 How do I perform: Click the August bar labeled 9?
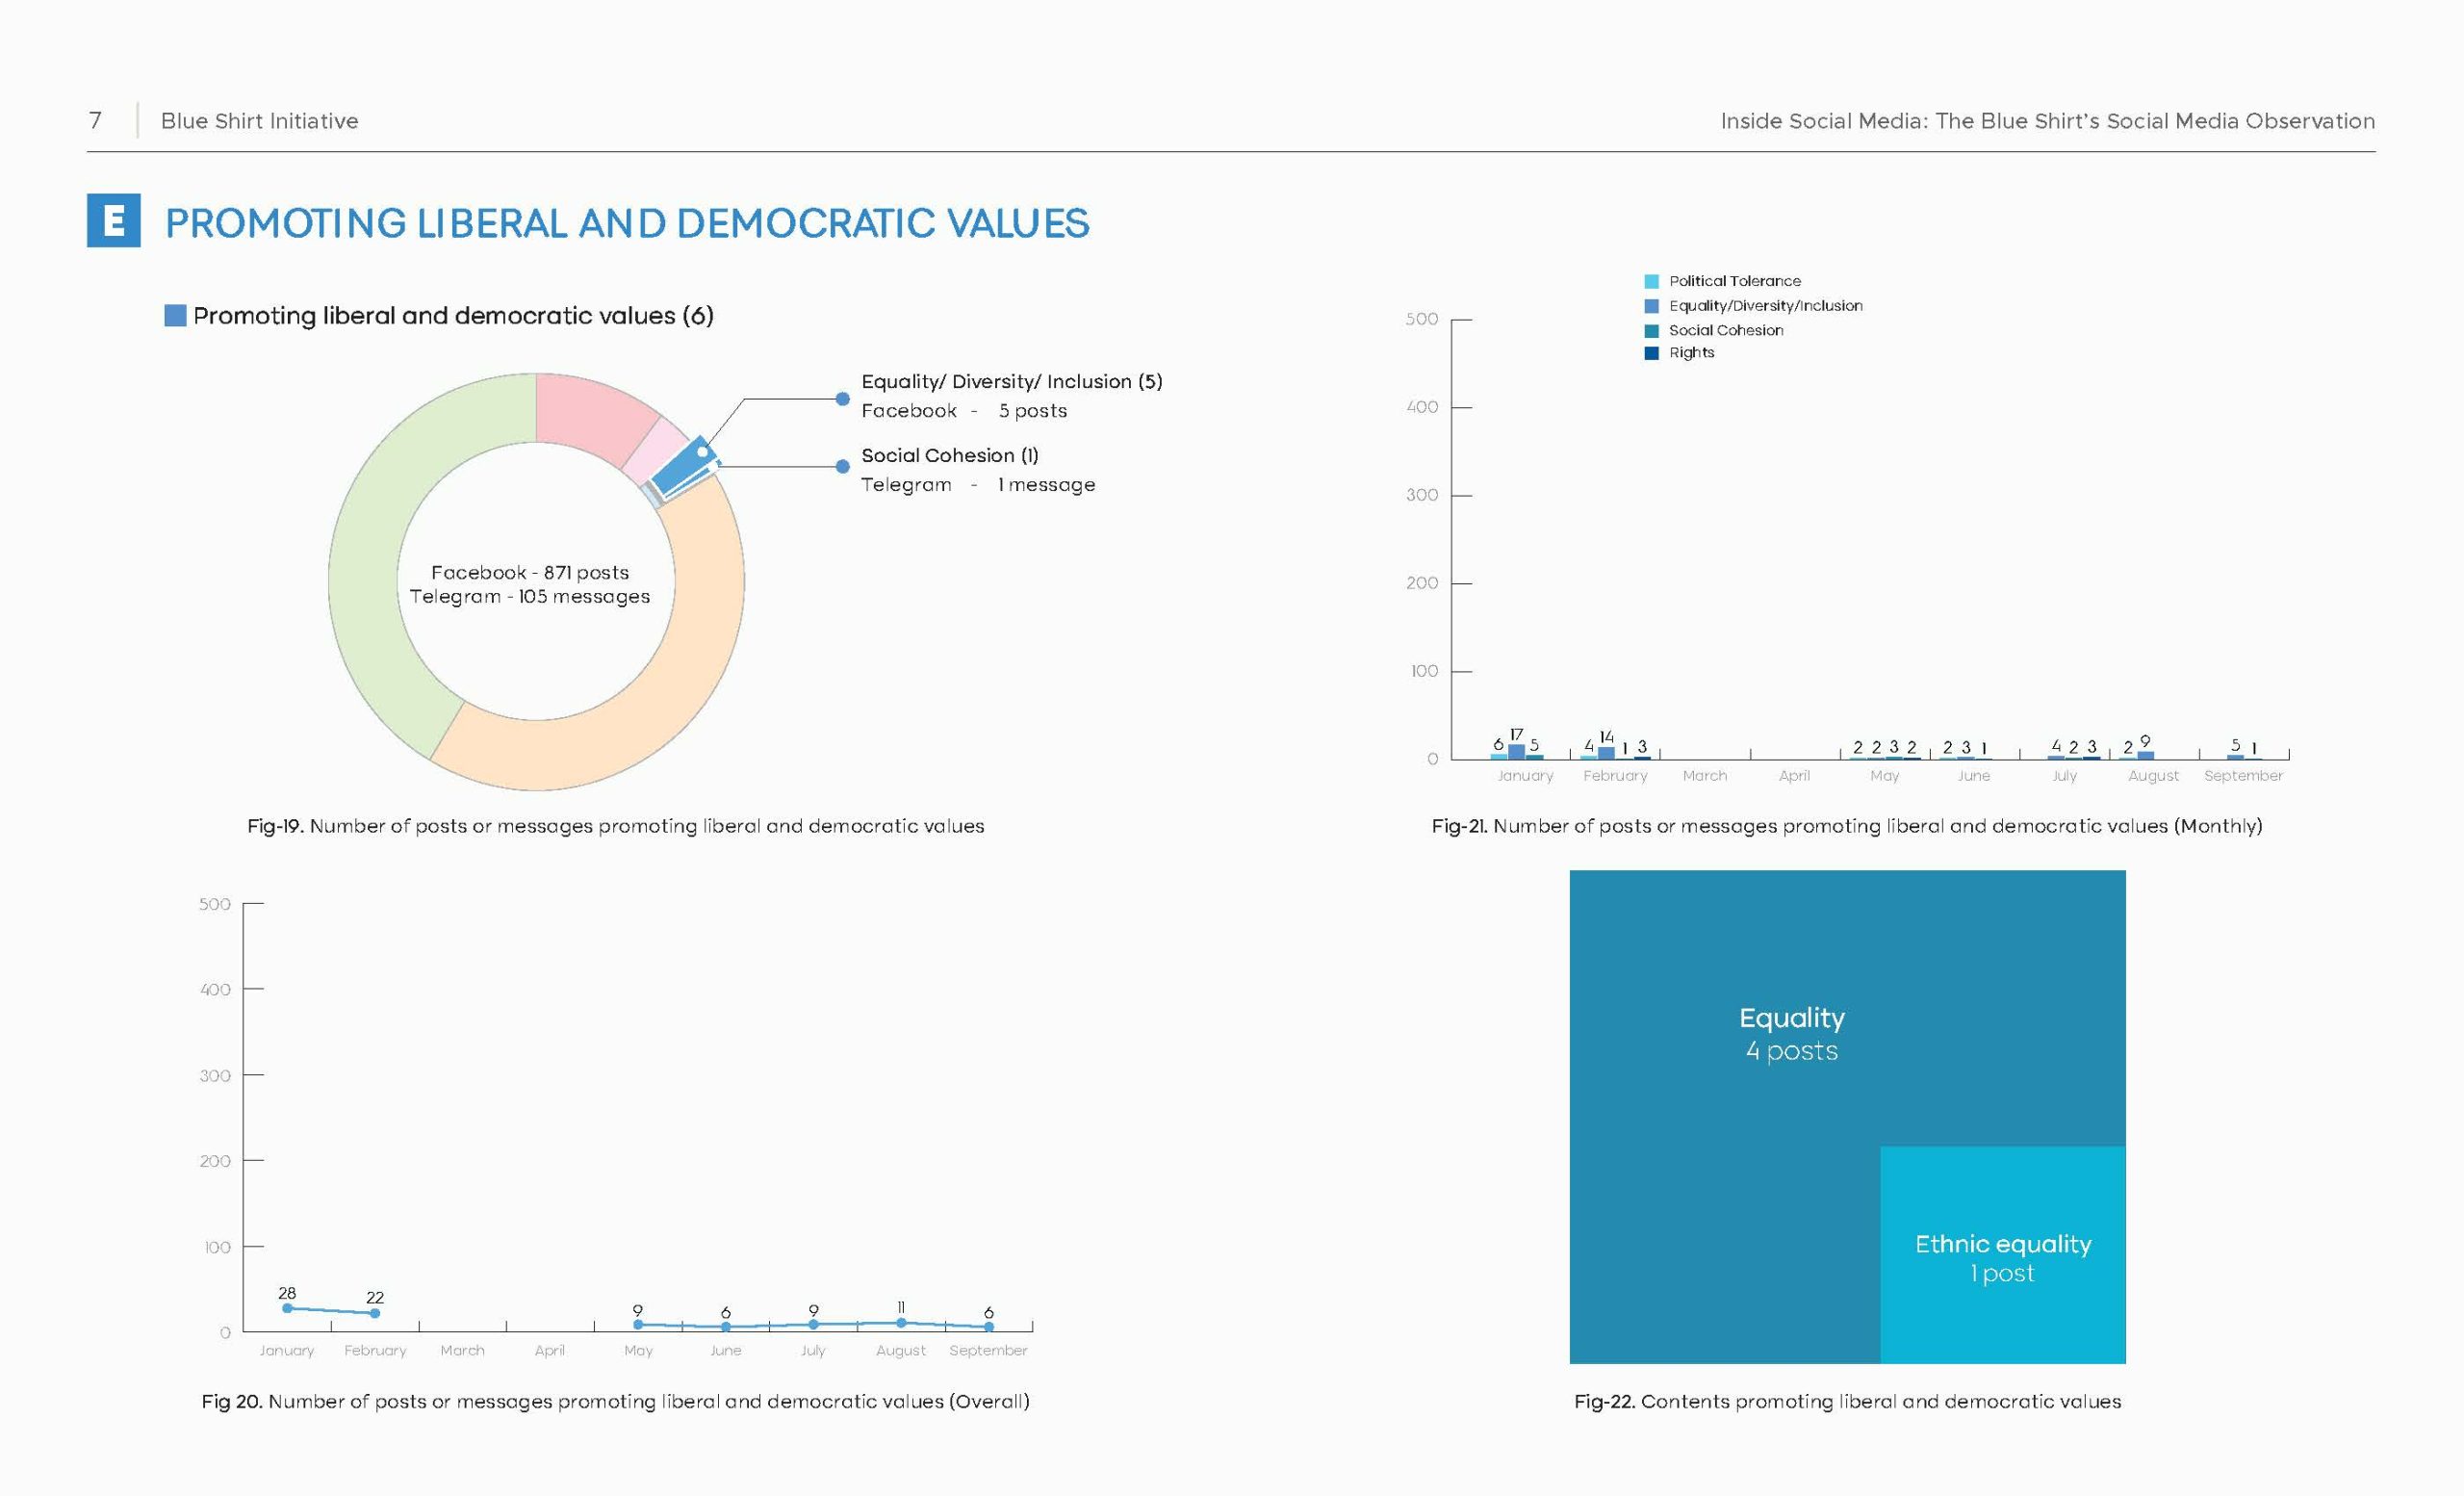[2145, 755]
